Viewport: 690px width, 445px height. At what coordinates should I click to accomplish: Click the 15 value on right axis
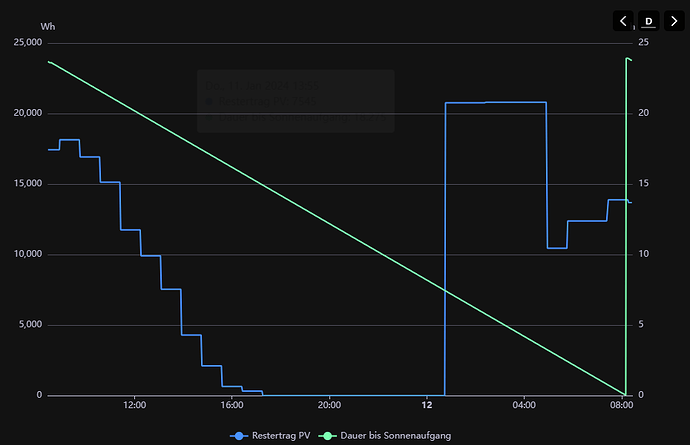pos(643,184)
